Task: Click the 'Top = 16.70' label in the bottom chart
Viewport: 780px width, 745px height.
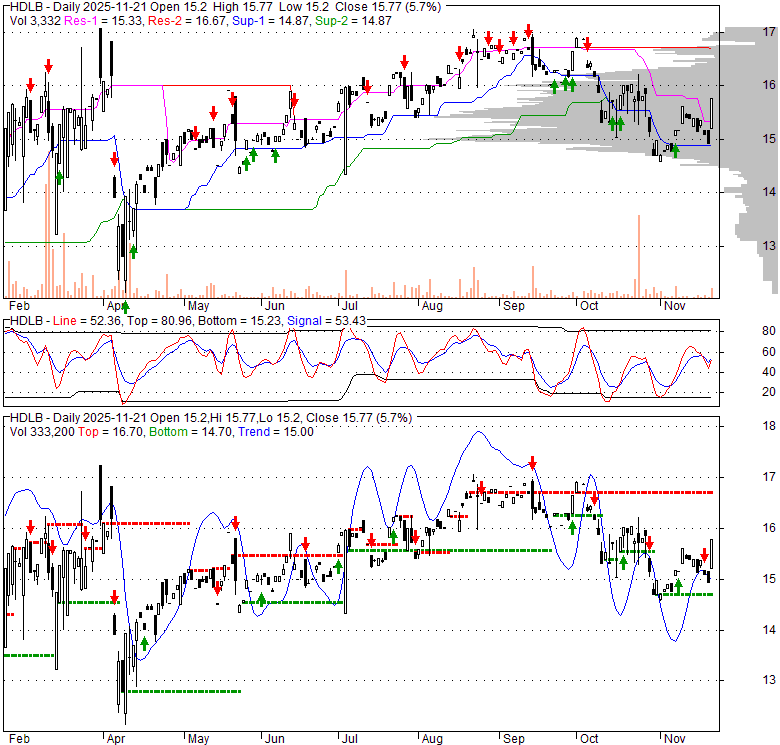Action: 110,432
